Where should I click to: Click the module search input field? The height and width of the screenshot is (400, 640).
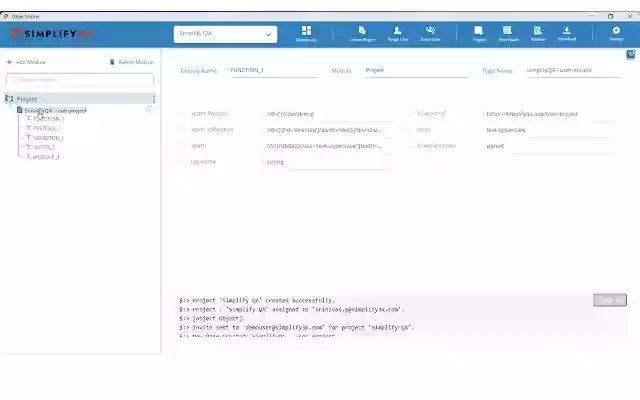pyautogui.click(x=80, y=79)
